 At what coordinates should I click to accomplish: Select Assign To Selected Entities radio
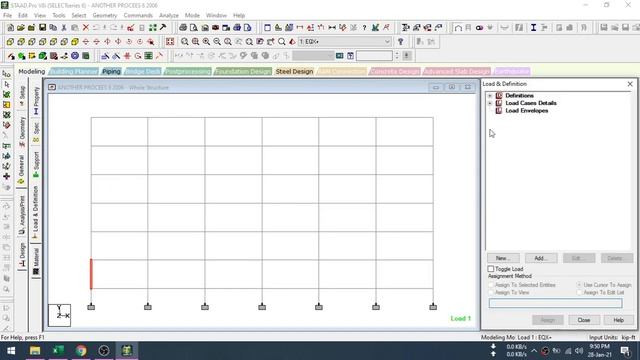491,285
